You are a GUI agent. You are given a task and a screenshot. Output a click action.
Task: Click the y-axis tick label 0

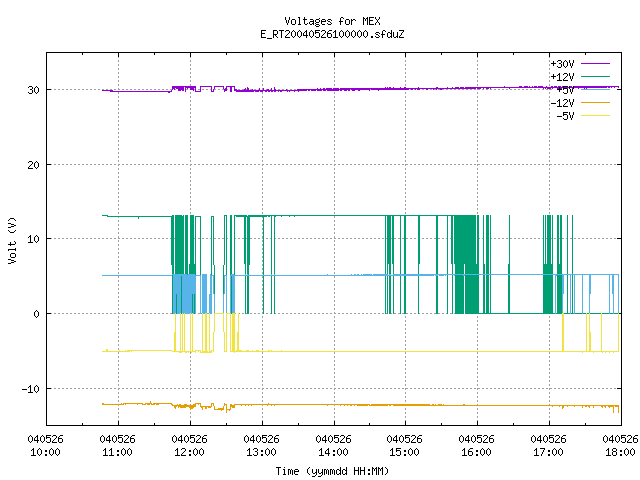pyautogui.click(x=36, y=314)
